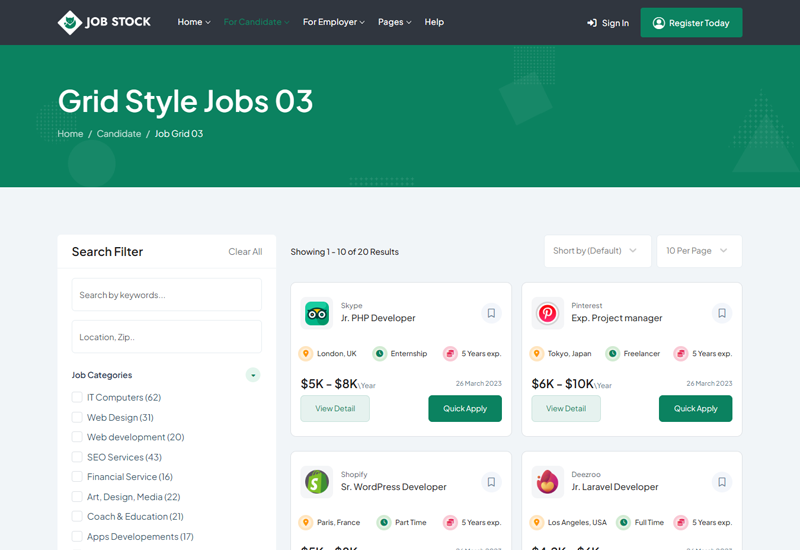Screen dimensions: 800x550
Task: Click the Job Grid 03 breadcrumb text
Action: 179,134
